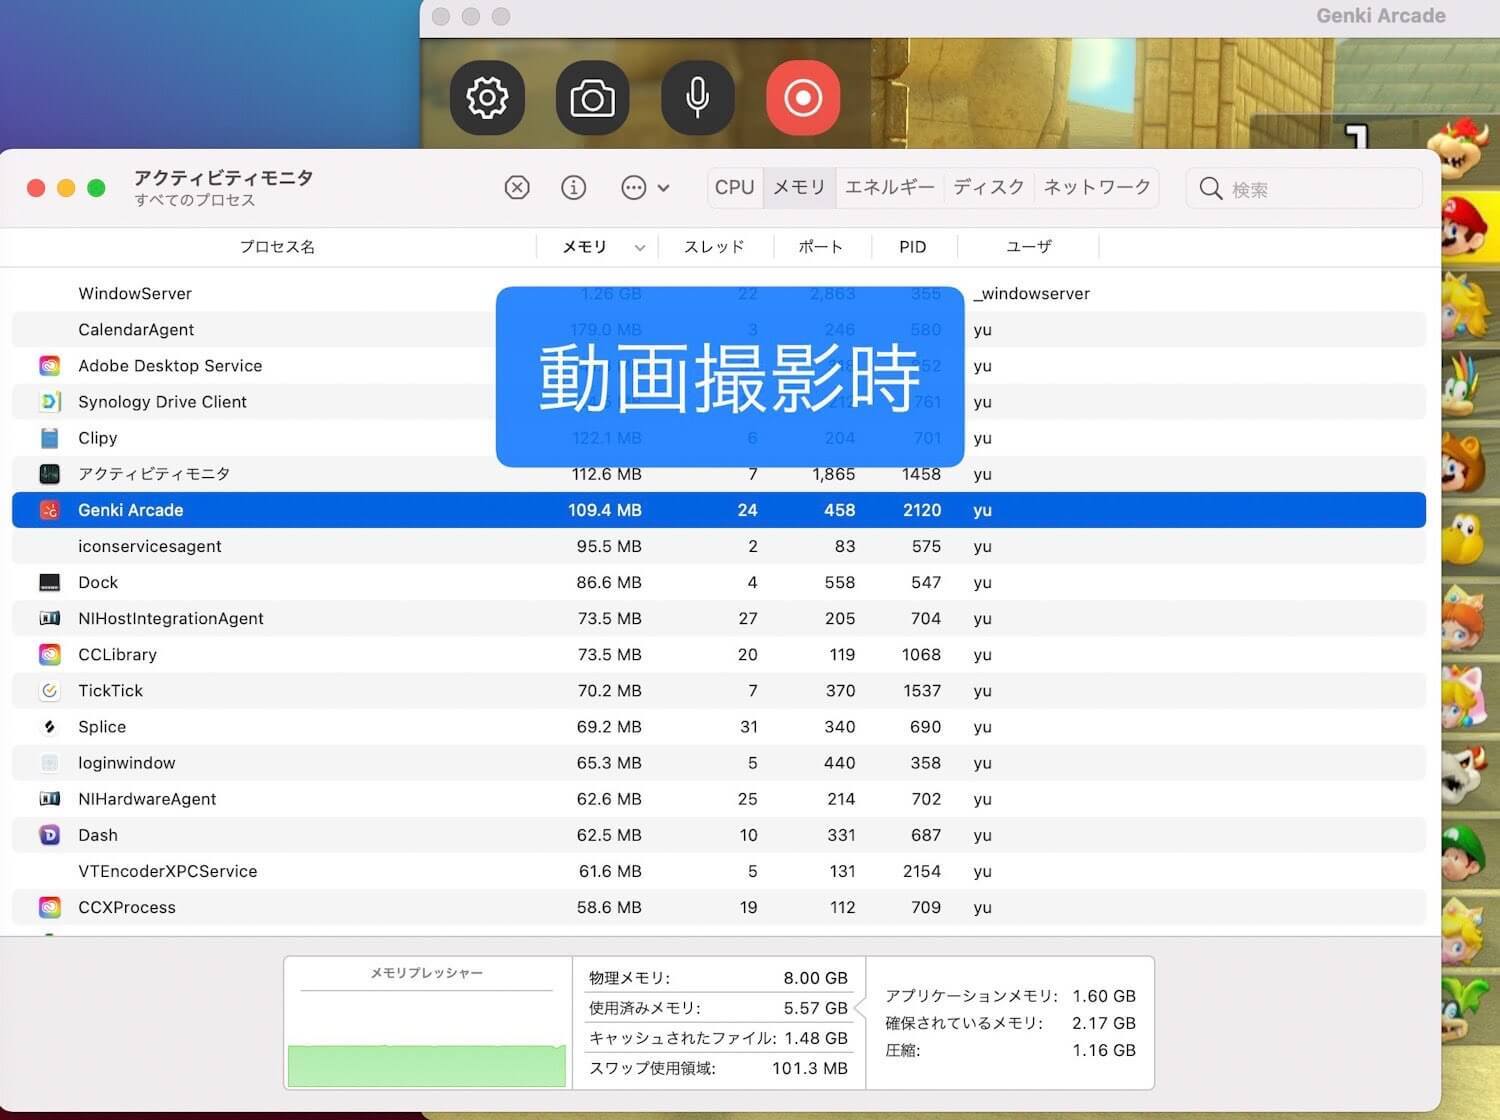The height and width of the screenshot is (1120, 1500).
Task: Click the TickTick icon
Action: coord(50,691)
